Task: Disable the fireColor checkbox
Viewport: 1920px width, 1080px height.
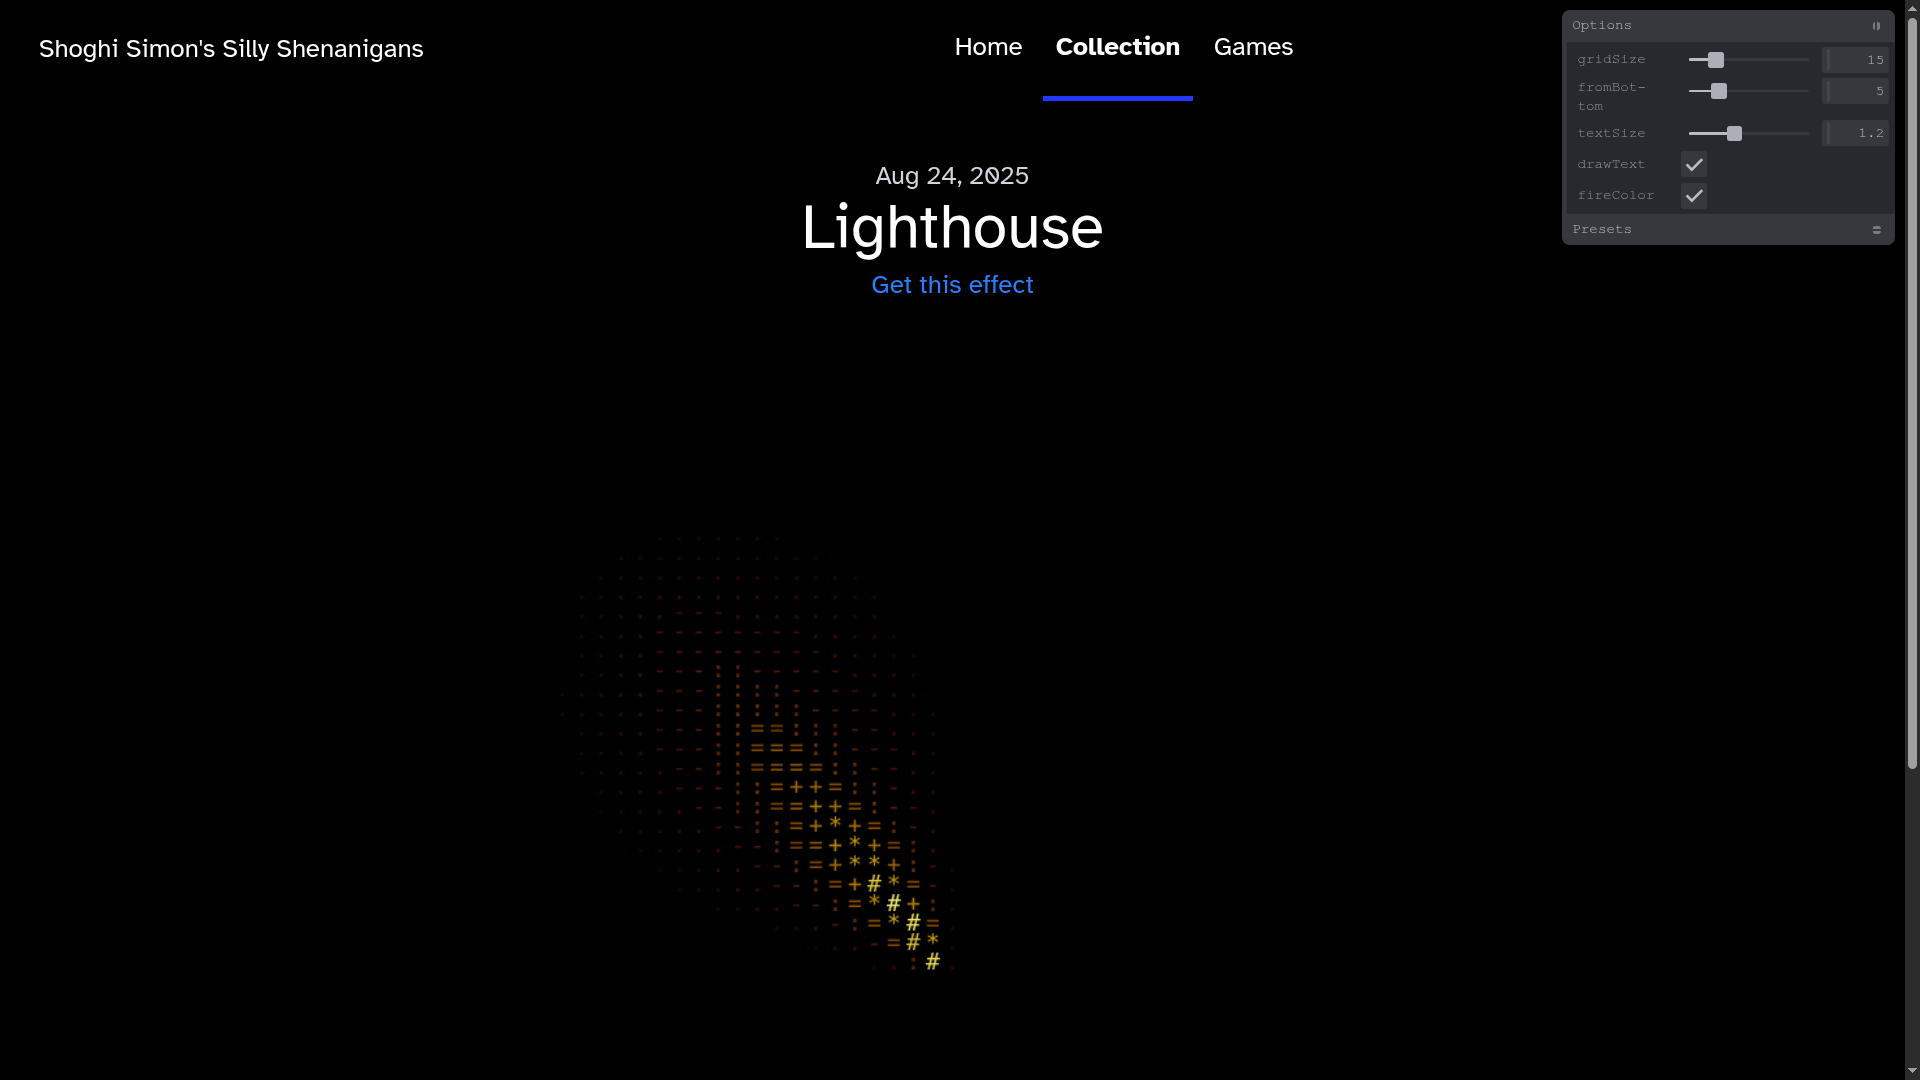Action: pyautogui.click(x=1693, y=196)
